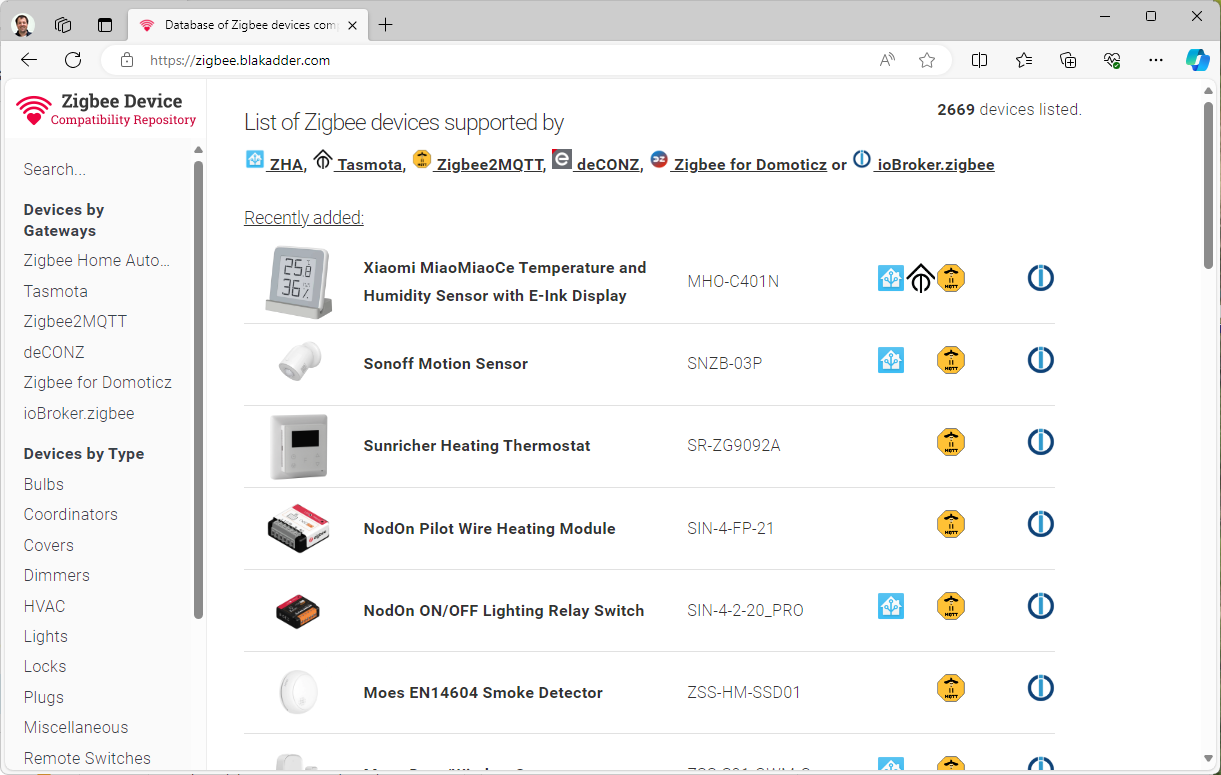
Task: Click the Zigbee2MQTT icon in NodOn Pilot Wire row
Action: click(x=950, y=524)
